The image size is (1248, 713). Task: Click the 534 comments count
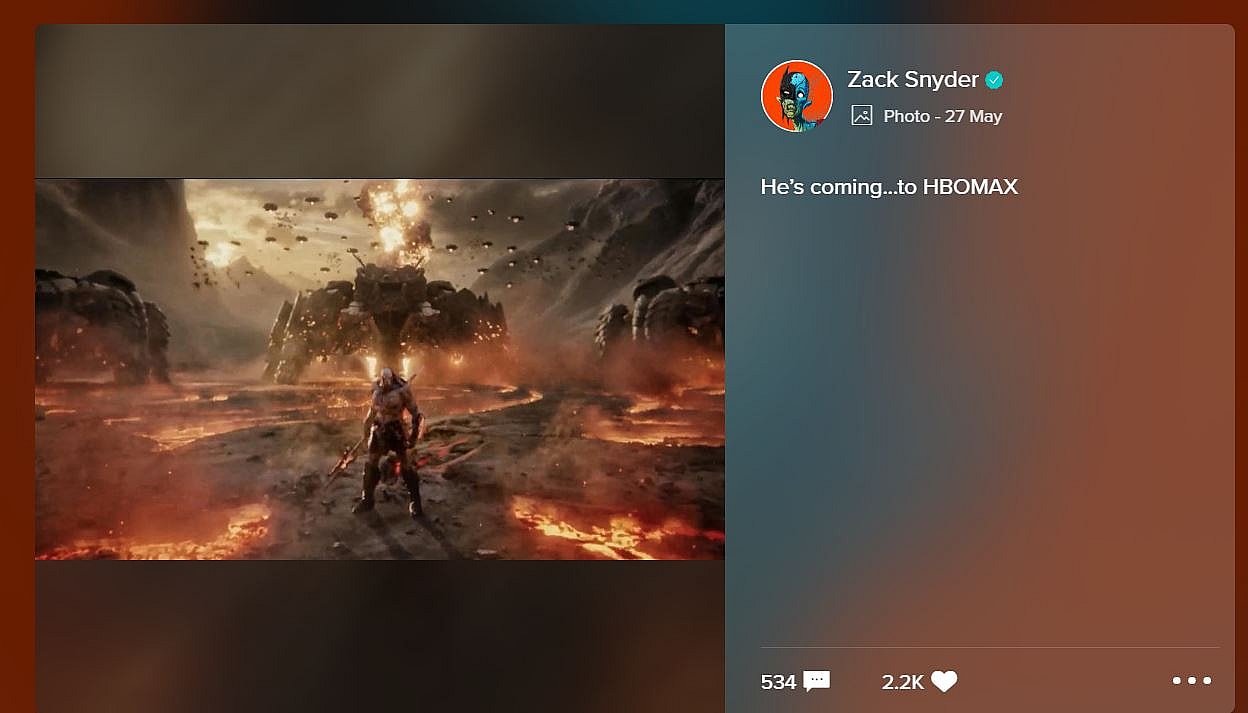778,682
